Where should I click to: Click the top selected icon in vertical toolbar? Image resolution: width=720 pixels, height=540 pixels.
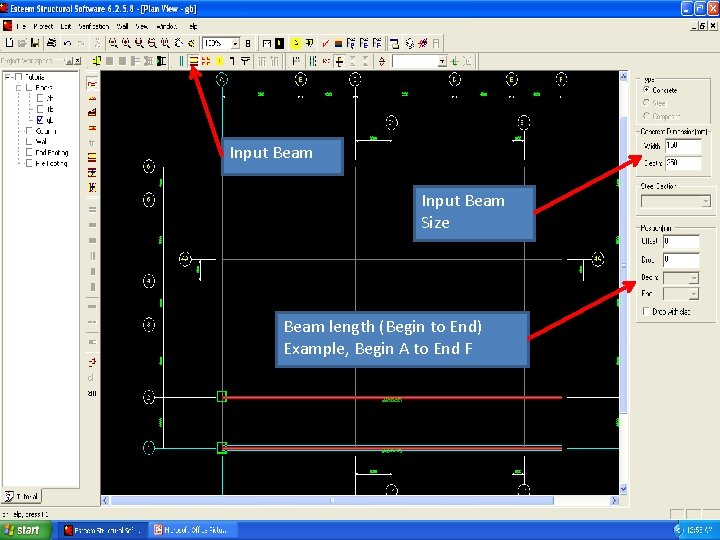click(x=92, y=84)
